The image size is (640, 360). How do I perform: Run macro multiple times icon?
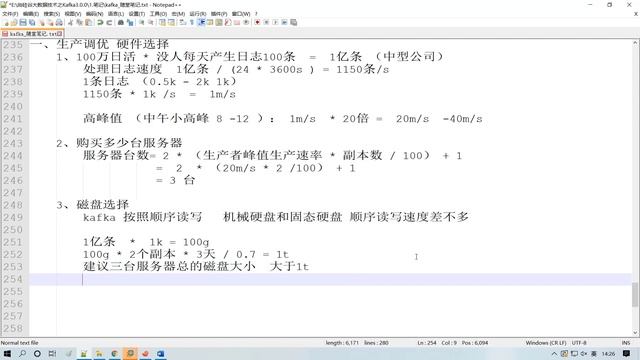pyautogui.click(x=284, y=22)
